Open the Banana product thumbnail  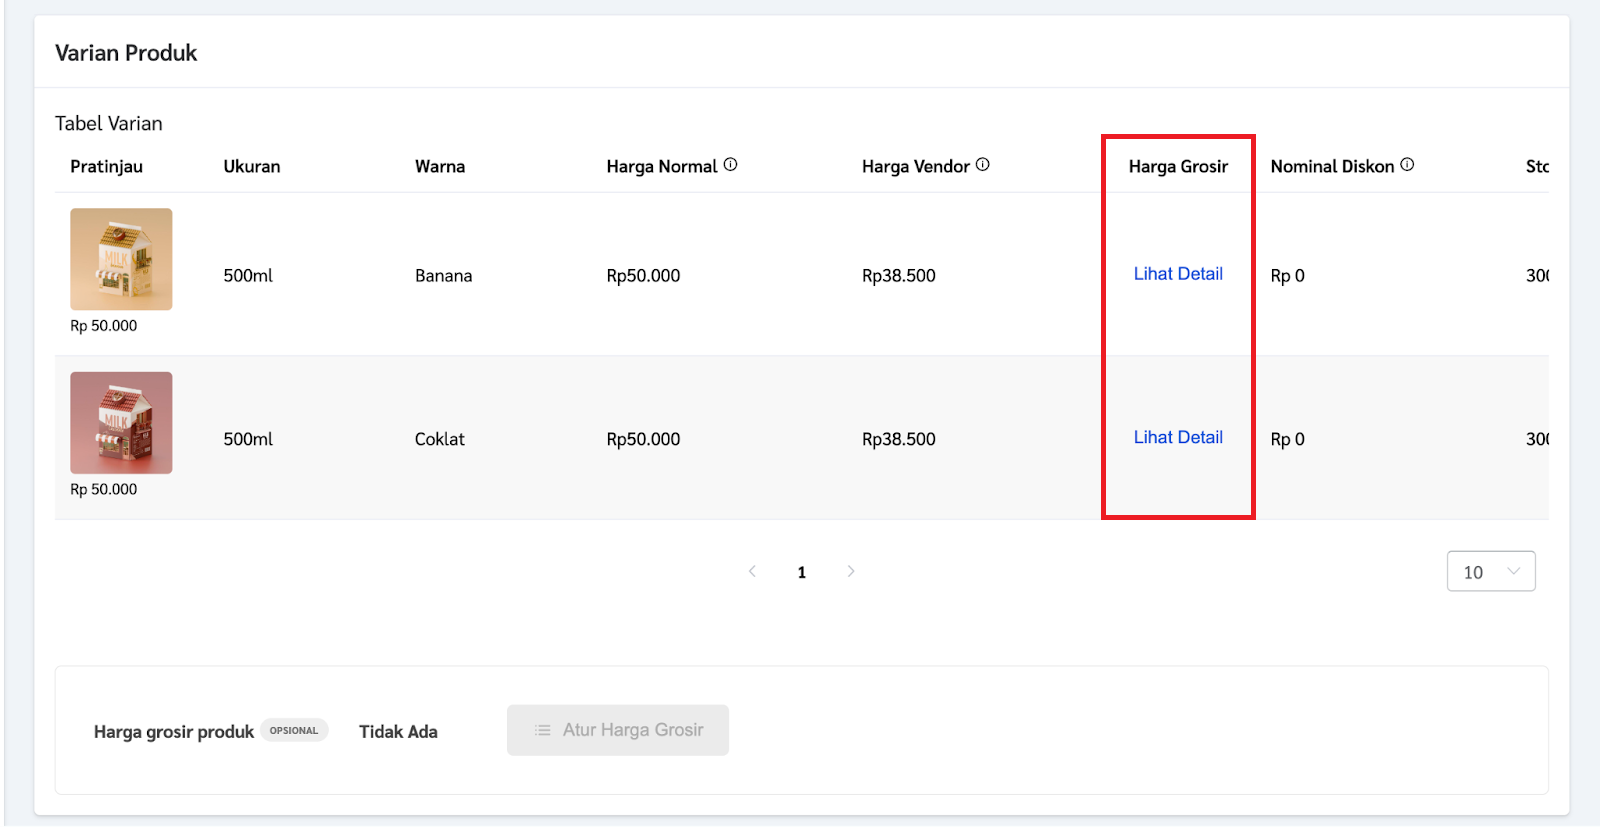pyautogui.click(x=121, y=259)
